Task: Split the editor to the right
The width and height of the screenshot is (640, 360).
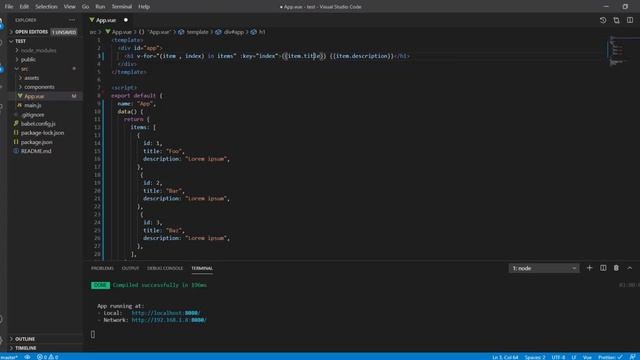Action: pos(630,20)
